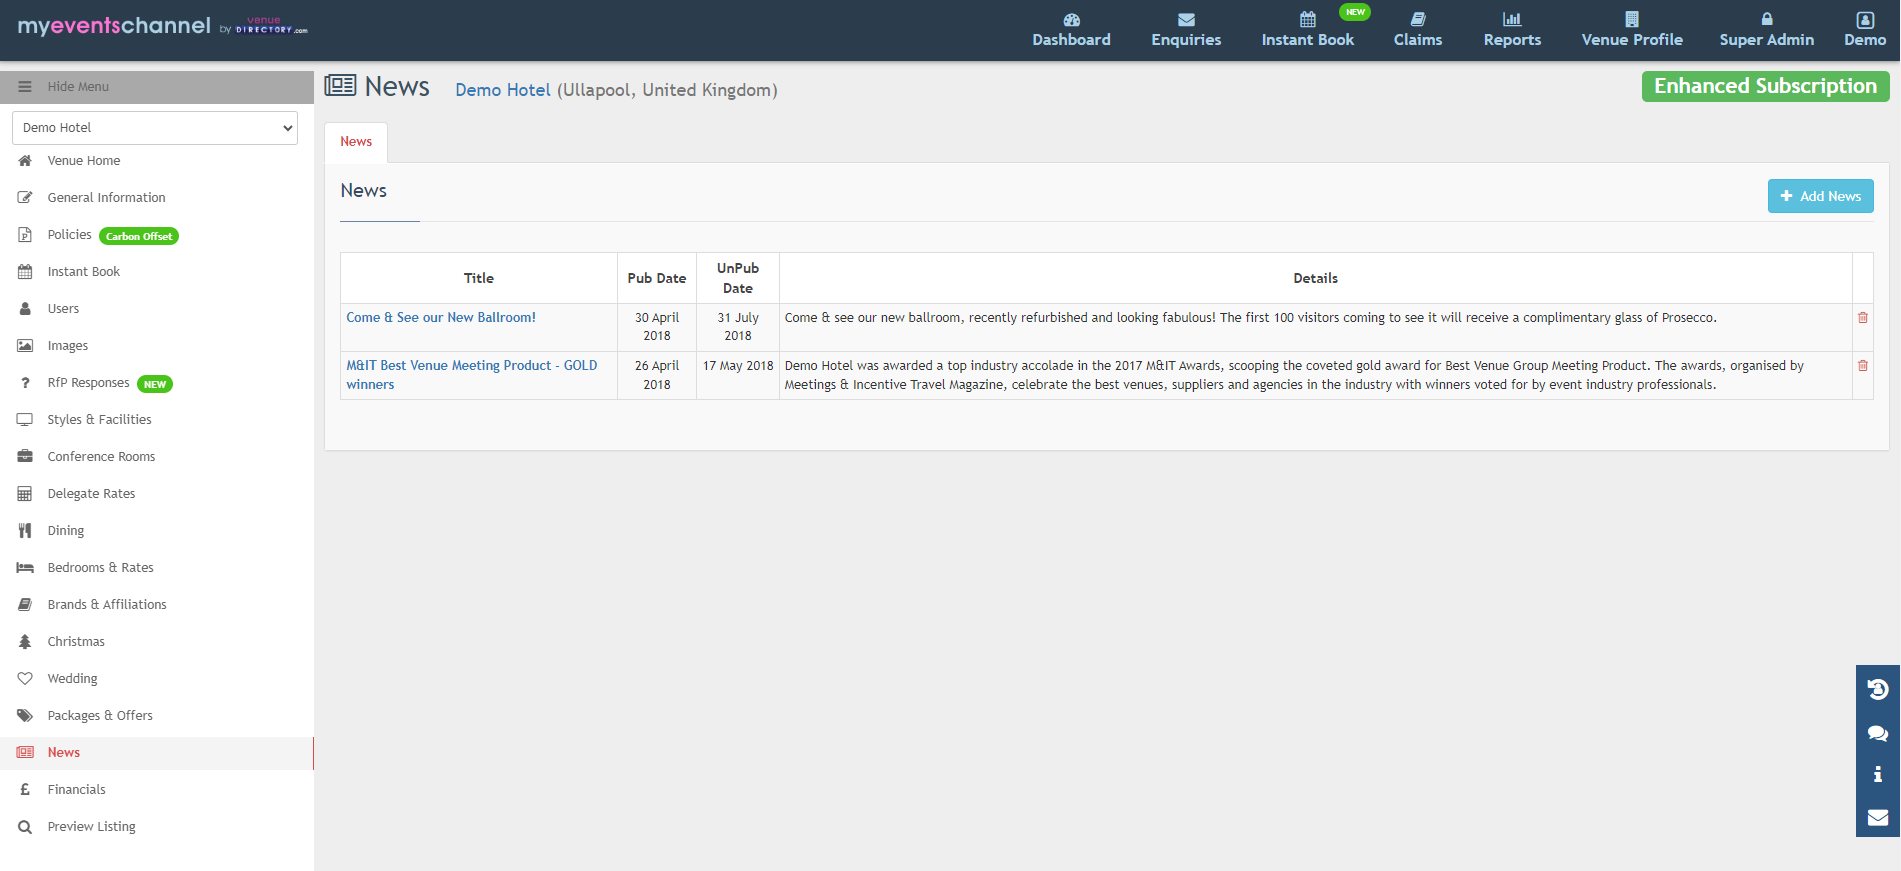Click the ballroom Prosecco details text
Viewport: 1901px width, 871px height.
pos(1250,318)
